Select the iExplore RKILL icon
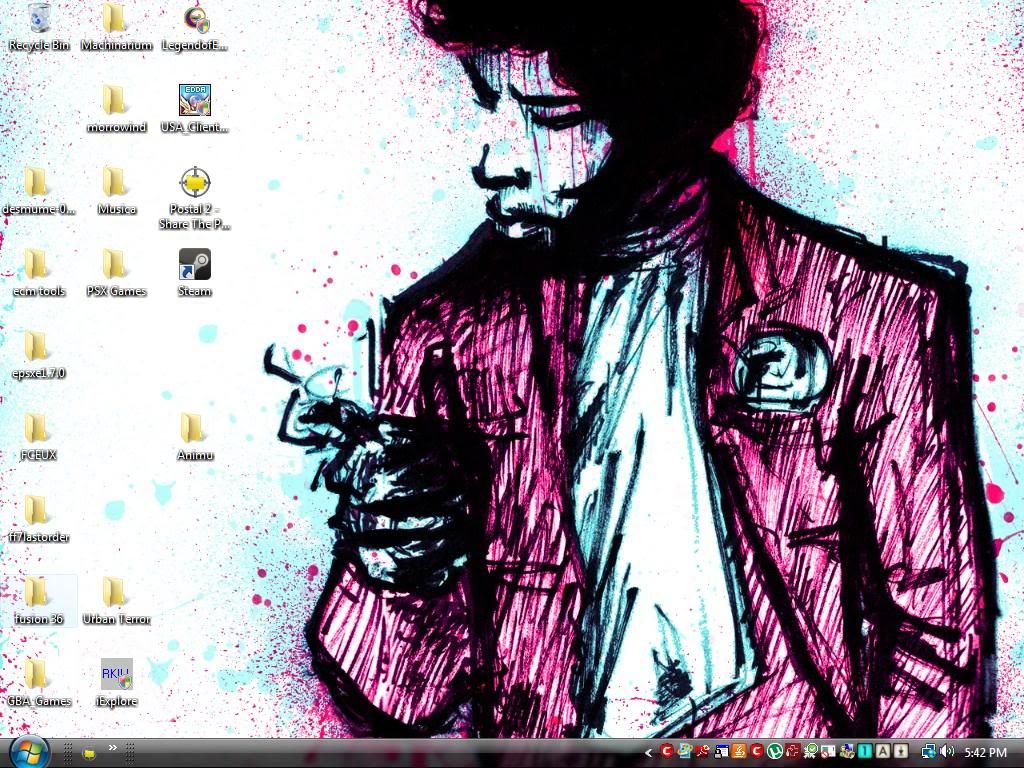Viewport: 1024px width, 768px height. (x=116, y=683)
